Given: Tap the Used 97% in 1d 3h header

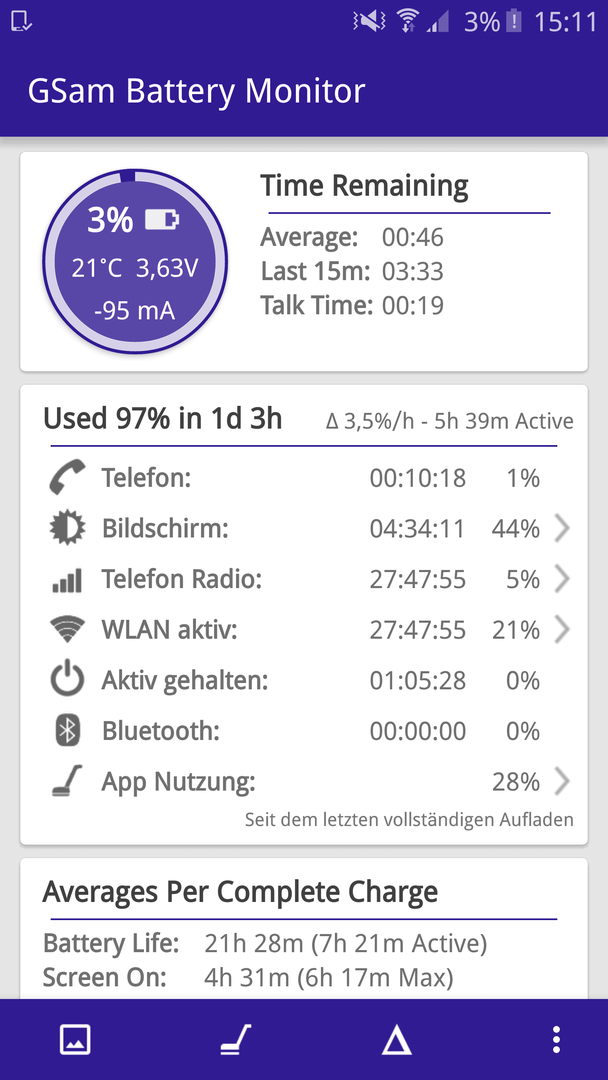Looking at the screenshot, I should tap(163, 418).
